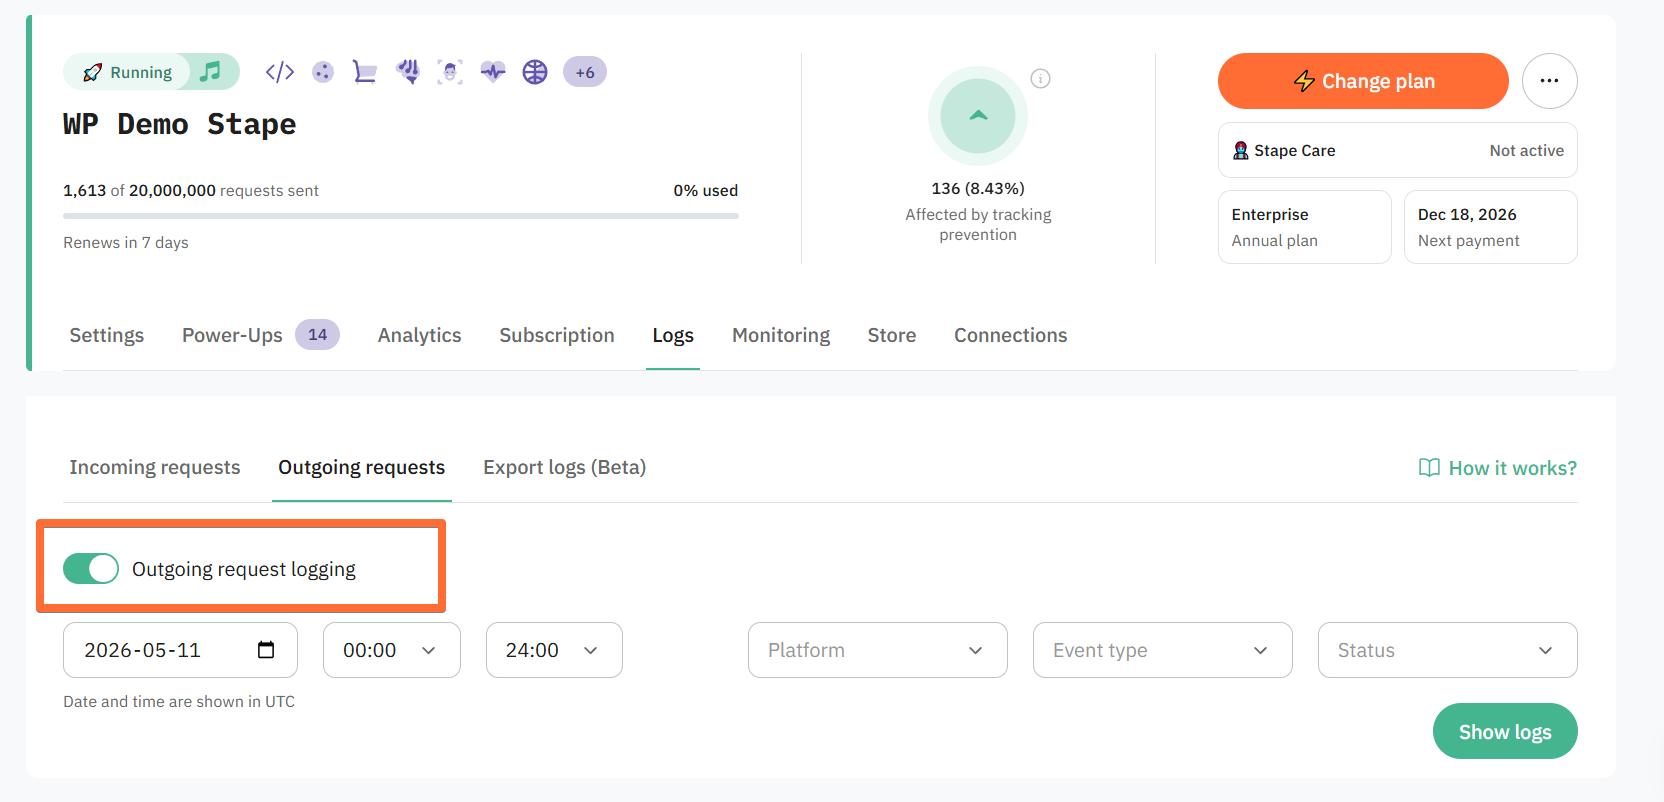This screenshot has width=1664, height=802.
Task: Click the rocket Running status badge
Action: click(x=127, y=72)
